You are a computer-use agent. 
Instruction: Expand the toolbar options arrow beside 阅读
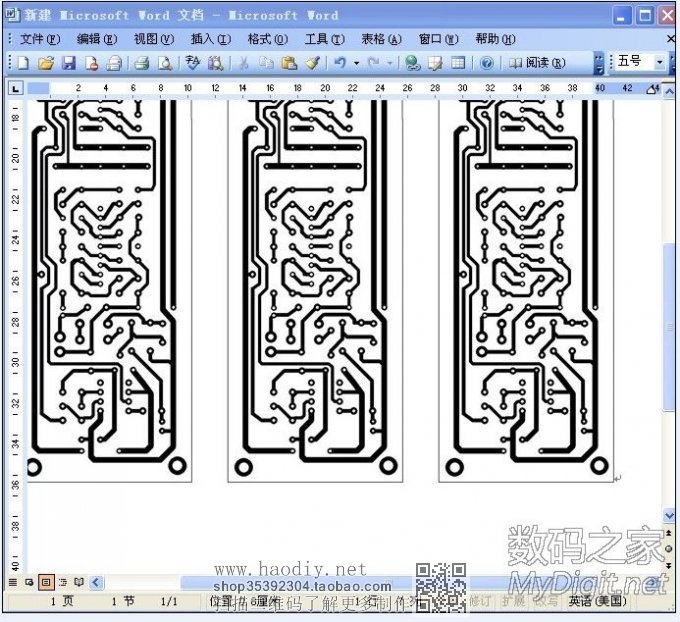tap(599, 63)
